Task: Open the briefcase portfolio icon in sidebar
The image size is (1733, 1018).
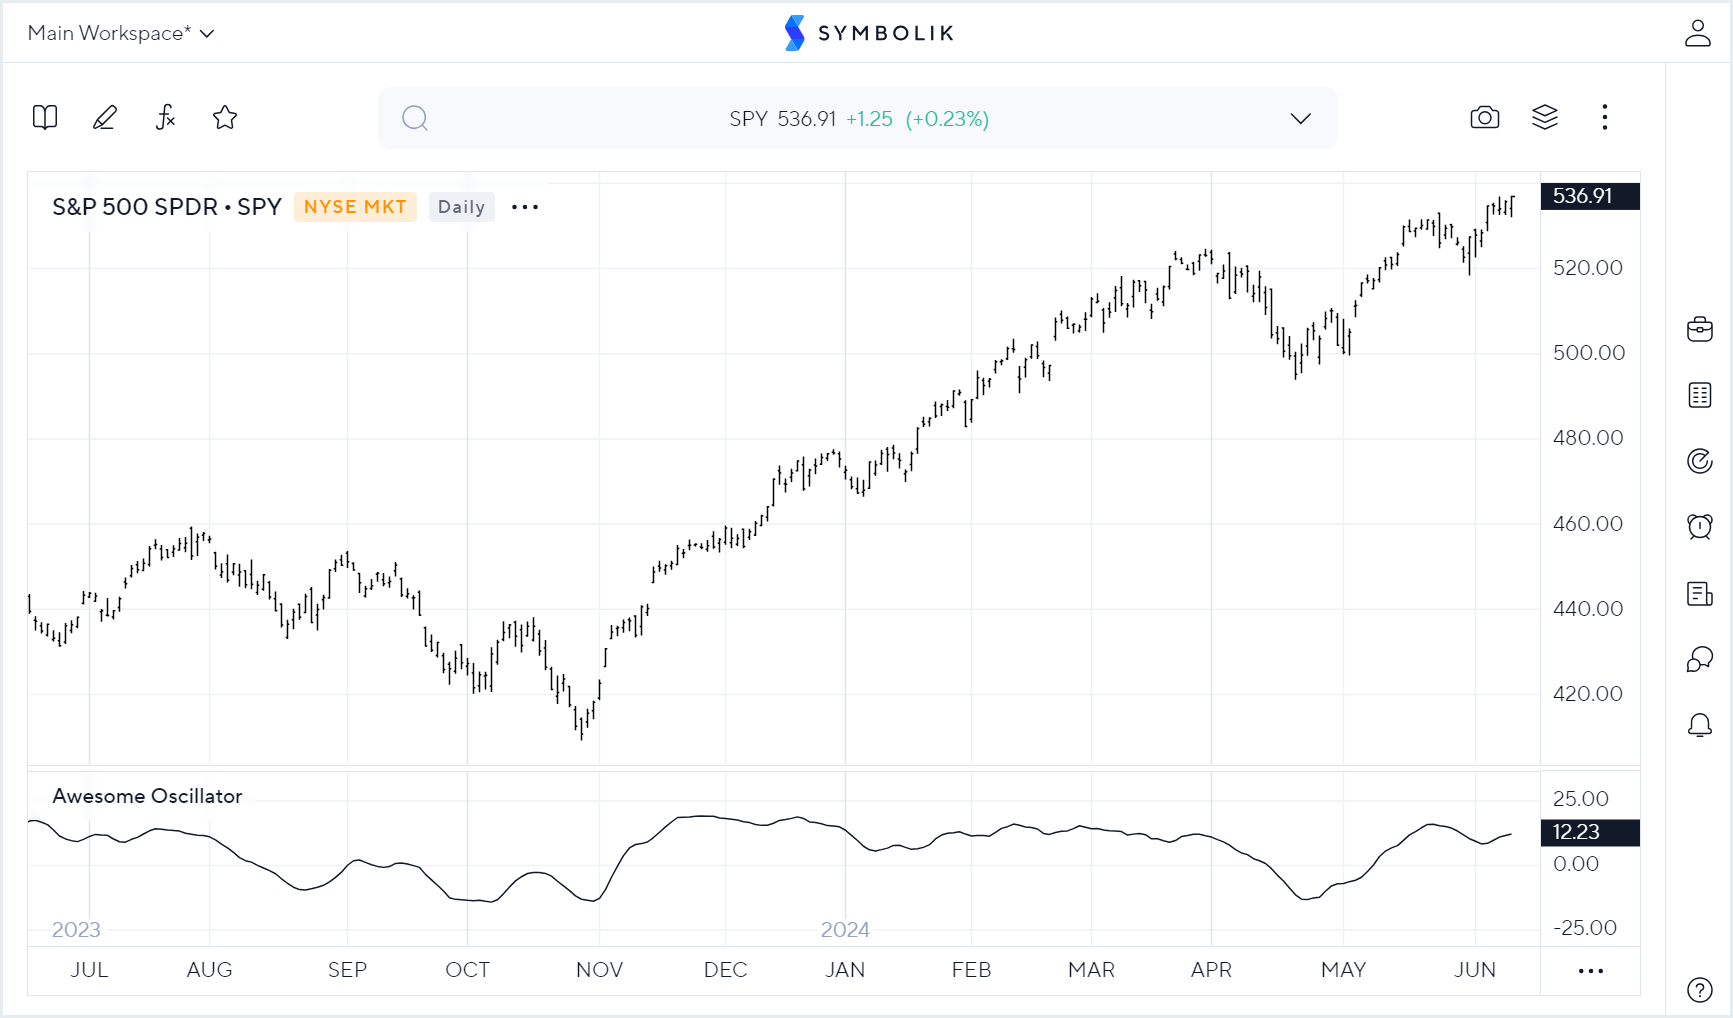Action: pyautogui.click(x=1700, y=329)
